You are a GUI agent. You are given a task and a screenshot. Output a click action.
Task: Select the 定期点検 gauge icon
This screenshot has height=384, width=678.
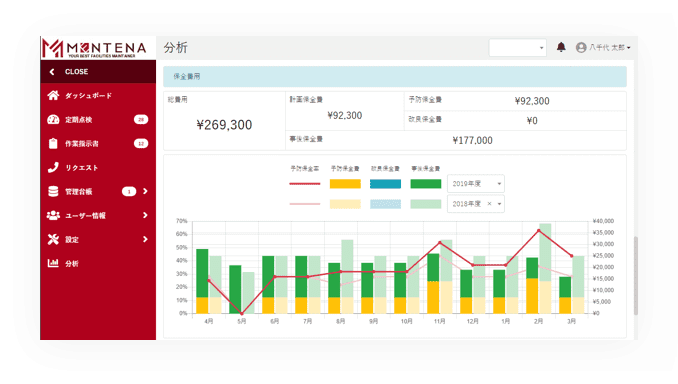53,119
